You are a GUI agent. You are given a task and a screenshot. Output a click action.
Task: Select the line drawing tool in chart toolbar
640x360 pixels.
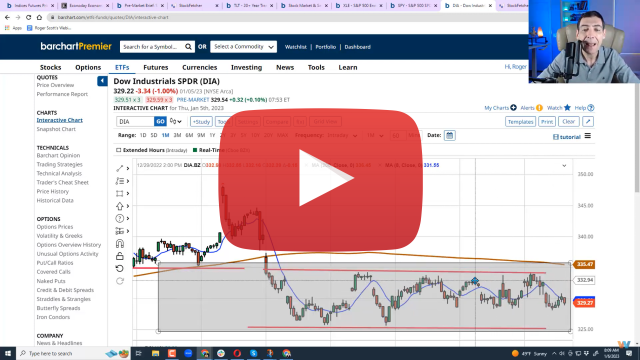click(x=120, y=168)
